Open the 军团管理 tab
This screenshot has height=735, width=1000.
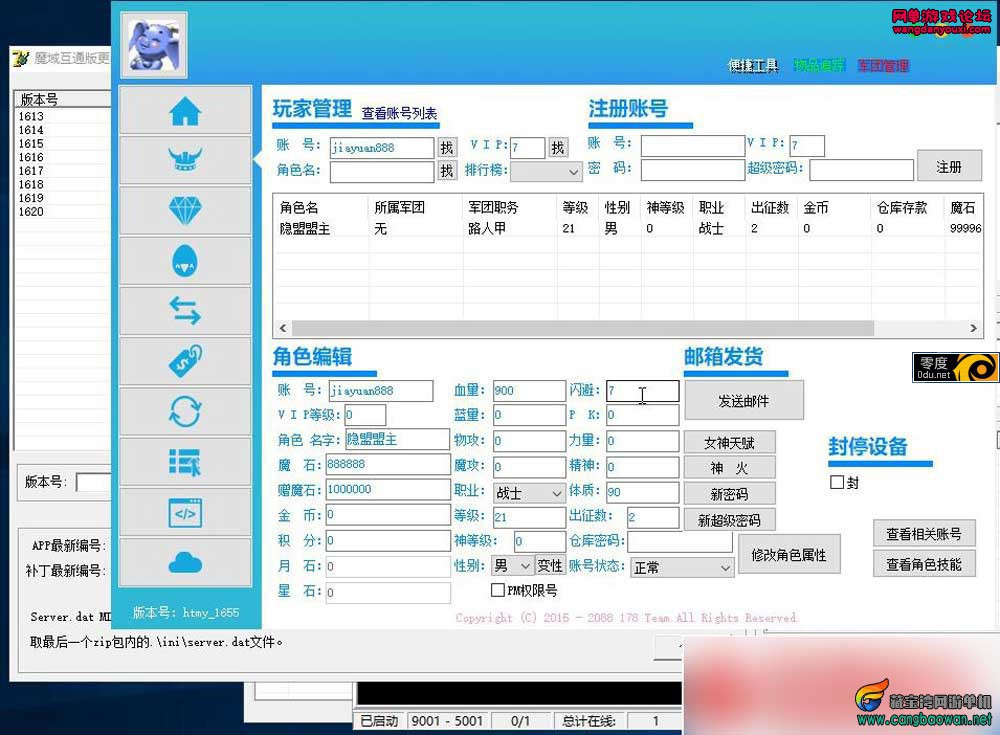click(x=883, y=66)
